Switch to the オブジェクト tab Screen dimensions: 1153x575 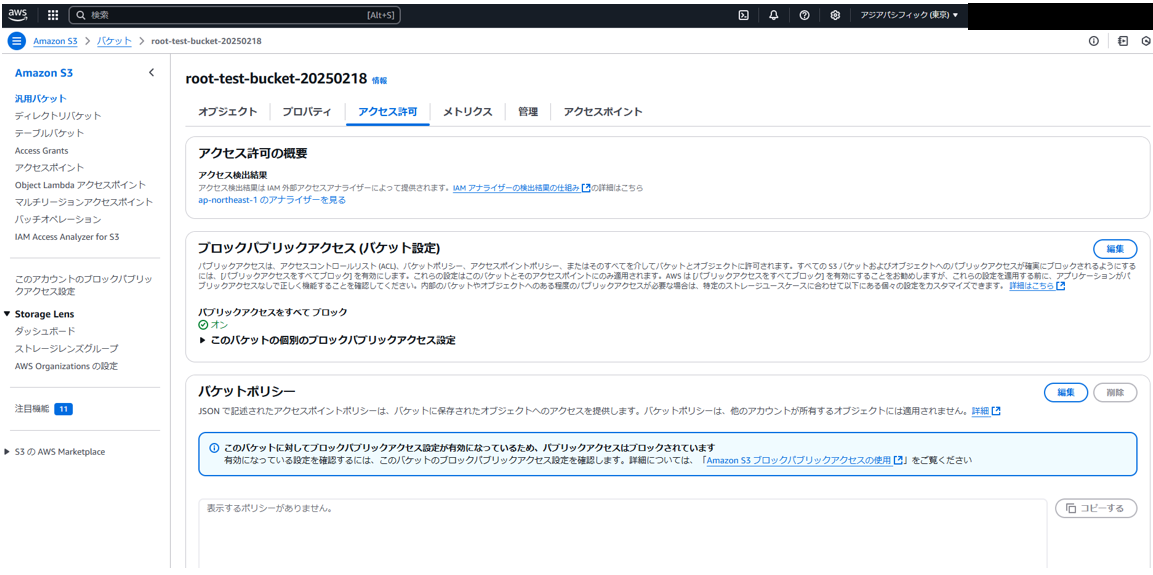(x=228, y=112)
